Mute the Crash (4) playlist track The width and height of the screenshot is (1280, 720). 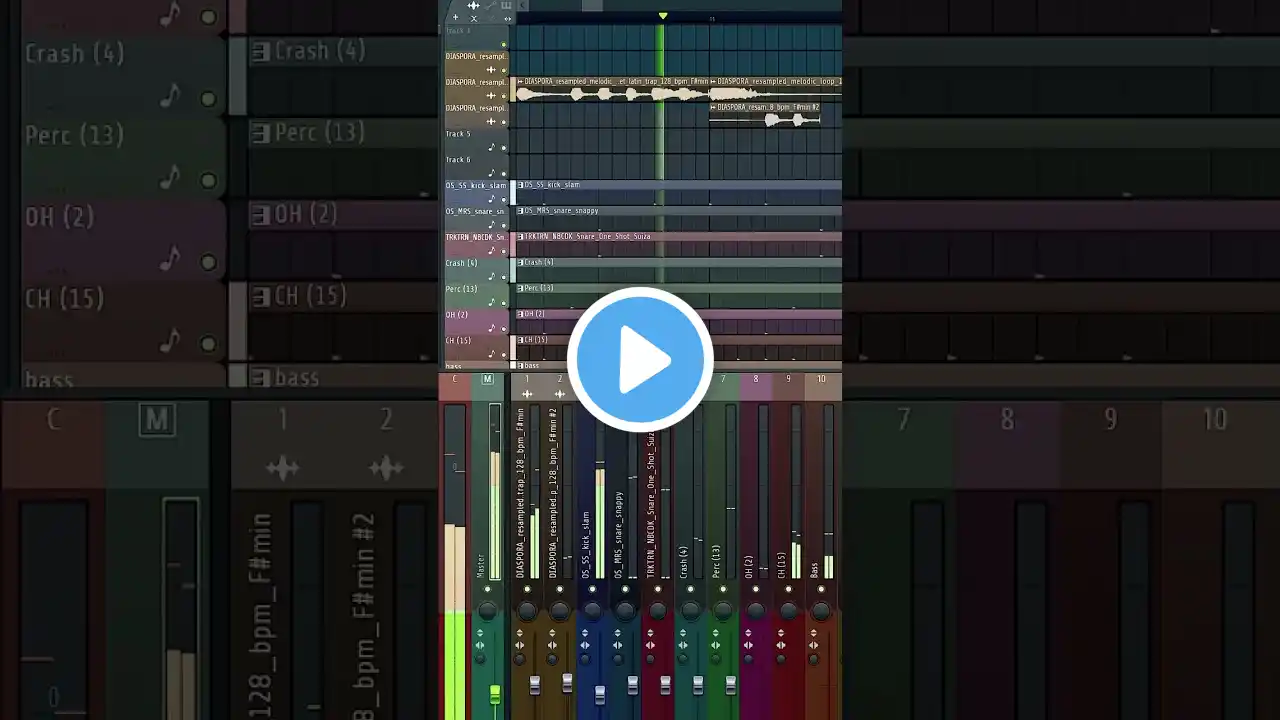point(504,277)
